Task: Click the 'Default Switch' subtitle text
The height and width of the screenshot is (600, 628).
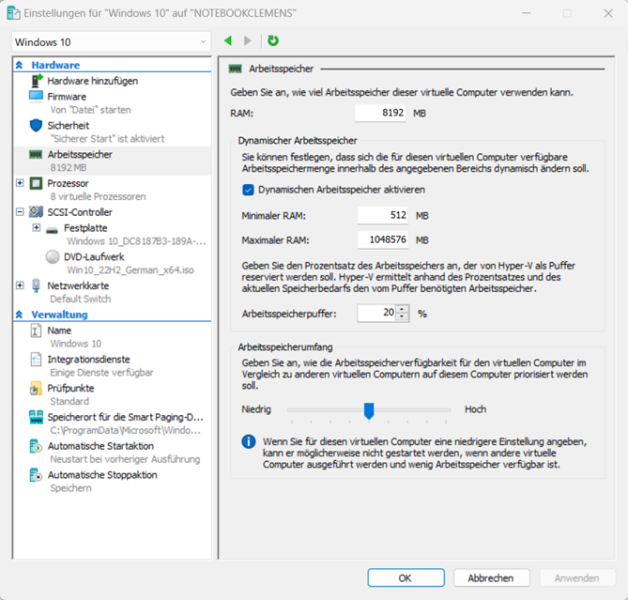Action: (81, 299)
